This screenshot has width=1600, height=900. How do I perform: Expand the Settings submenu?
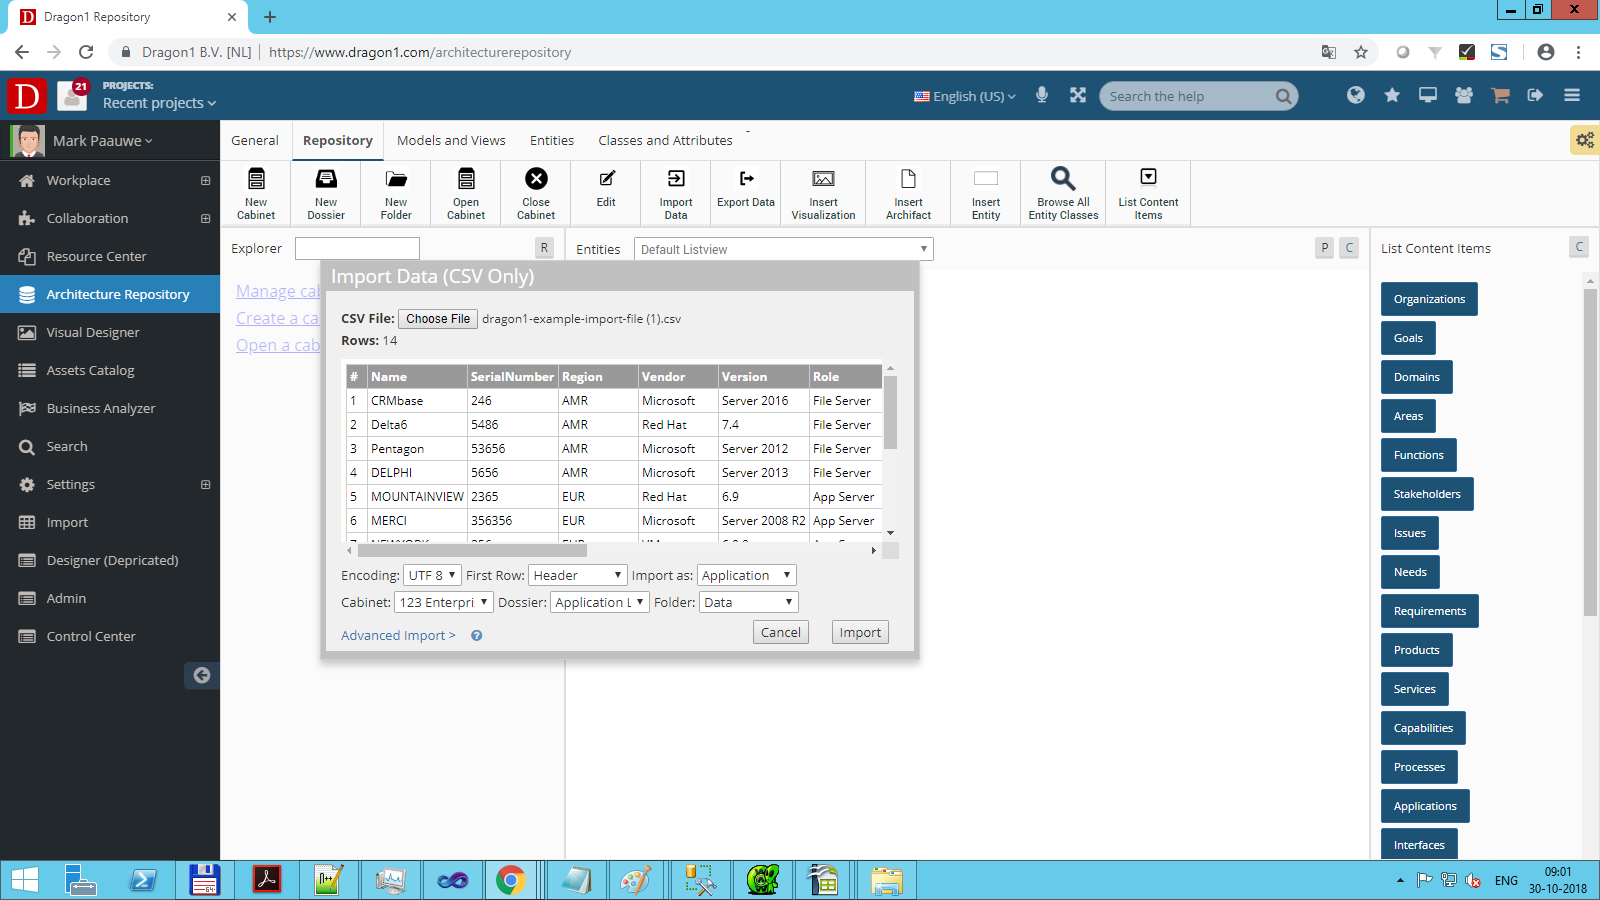(205, 485)
